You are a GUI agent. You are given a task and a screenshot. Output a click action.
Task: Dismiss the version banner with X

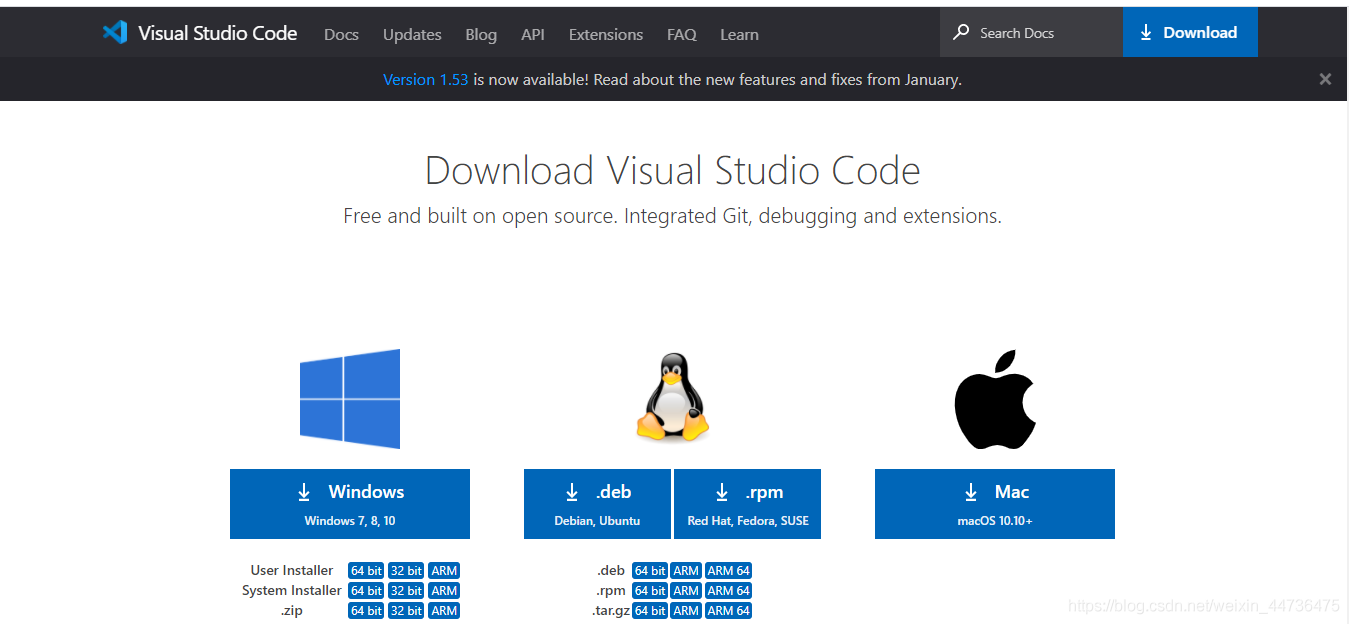tap(1325, 79)
